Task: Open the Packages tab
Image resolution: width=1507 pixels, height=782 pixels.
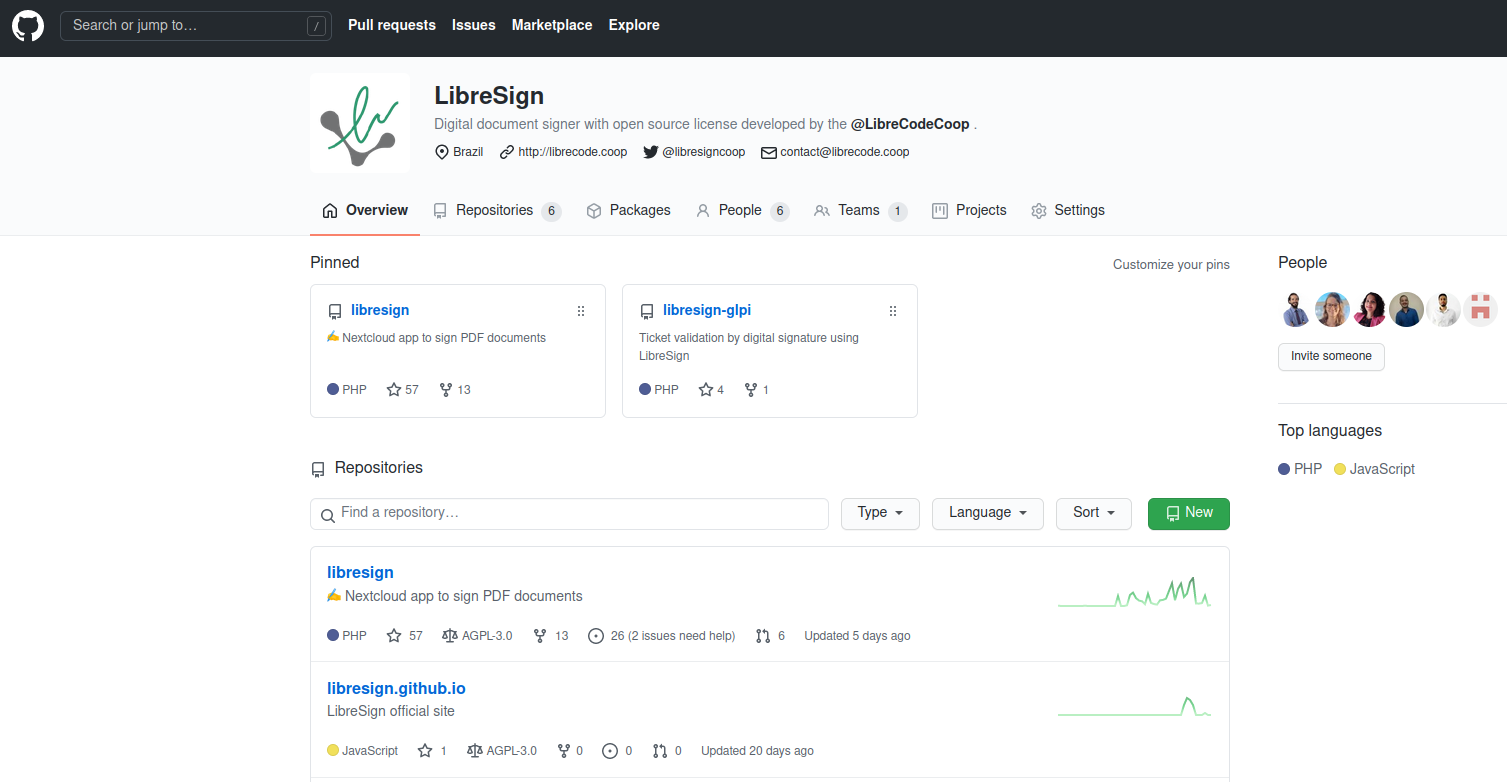Action: (x=628, y=210)
